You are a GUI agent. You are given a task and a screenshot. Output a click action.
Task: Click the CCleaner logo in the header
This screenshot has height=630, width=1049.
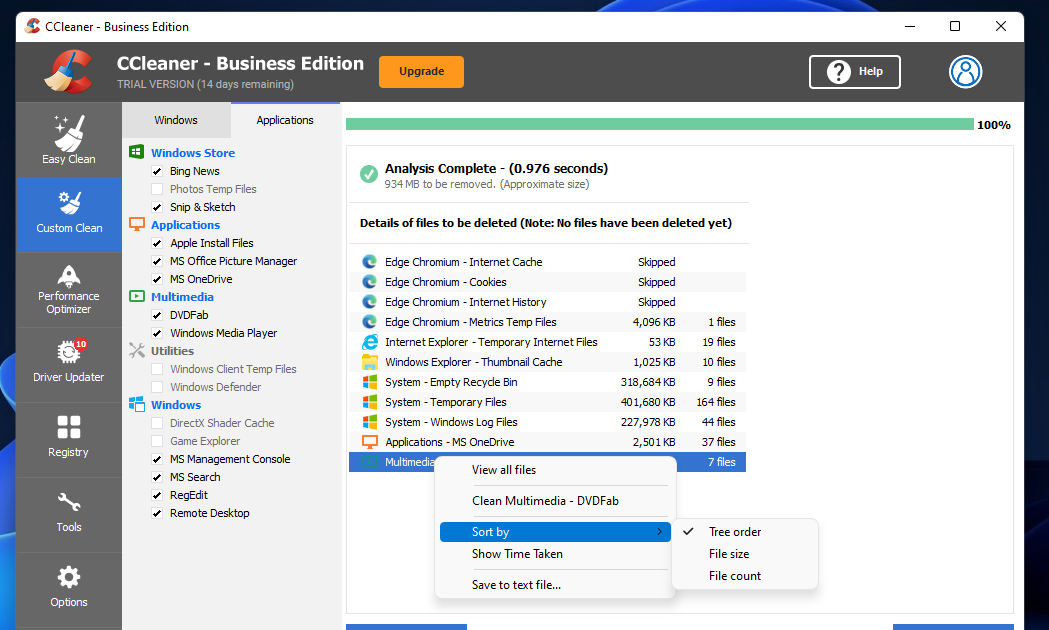tap(69, 71)
